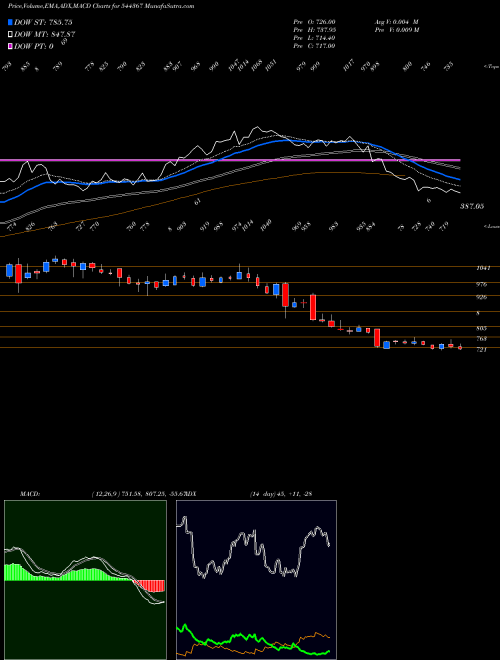Click the 'Pre V: 0.009 M' value
The image size is (500, 660).
(x=396, y=30)
